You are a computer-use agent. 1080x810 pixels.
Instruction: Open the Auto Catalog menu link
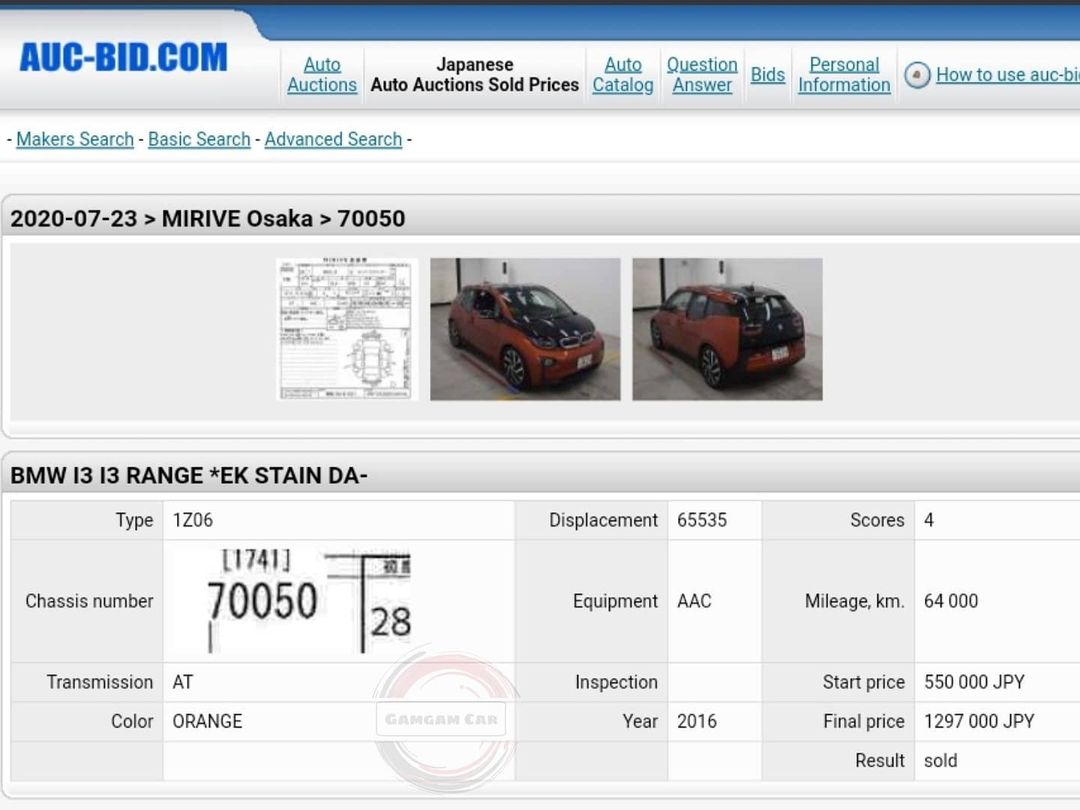(623, 74)
